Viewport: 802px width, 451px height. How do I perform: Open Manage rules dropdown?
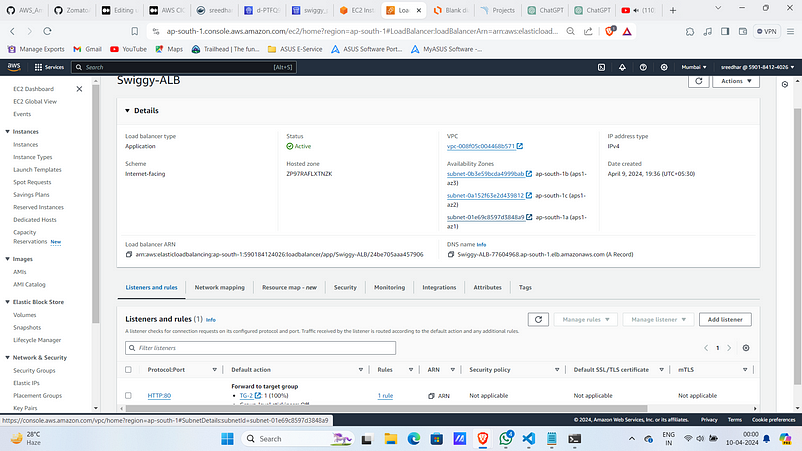(x=586, y=320)
